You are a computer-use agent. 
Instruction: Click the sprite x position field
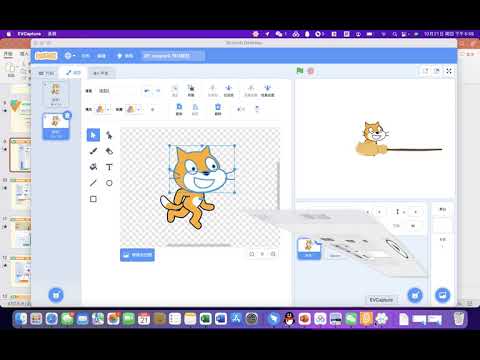point(379,212)
